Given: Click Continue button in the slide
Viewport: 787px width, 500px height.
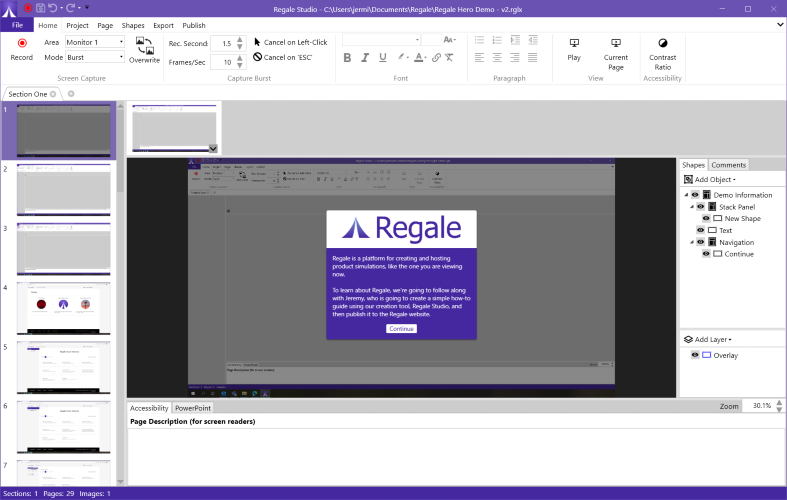Looking at the screenshot, I should click(x=402, y=329).
